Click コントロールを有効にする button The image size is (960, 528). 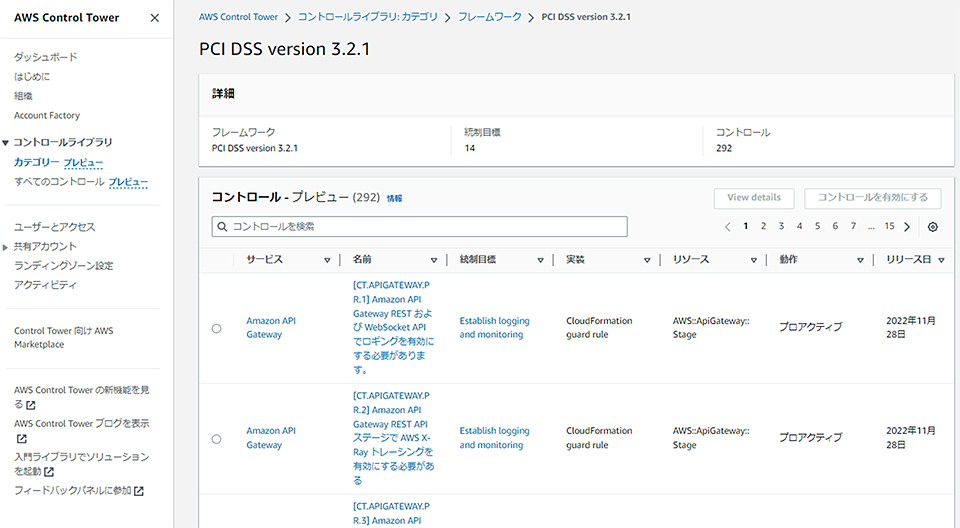pyautogui.click(x=872, y=198)
